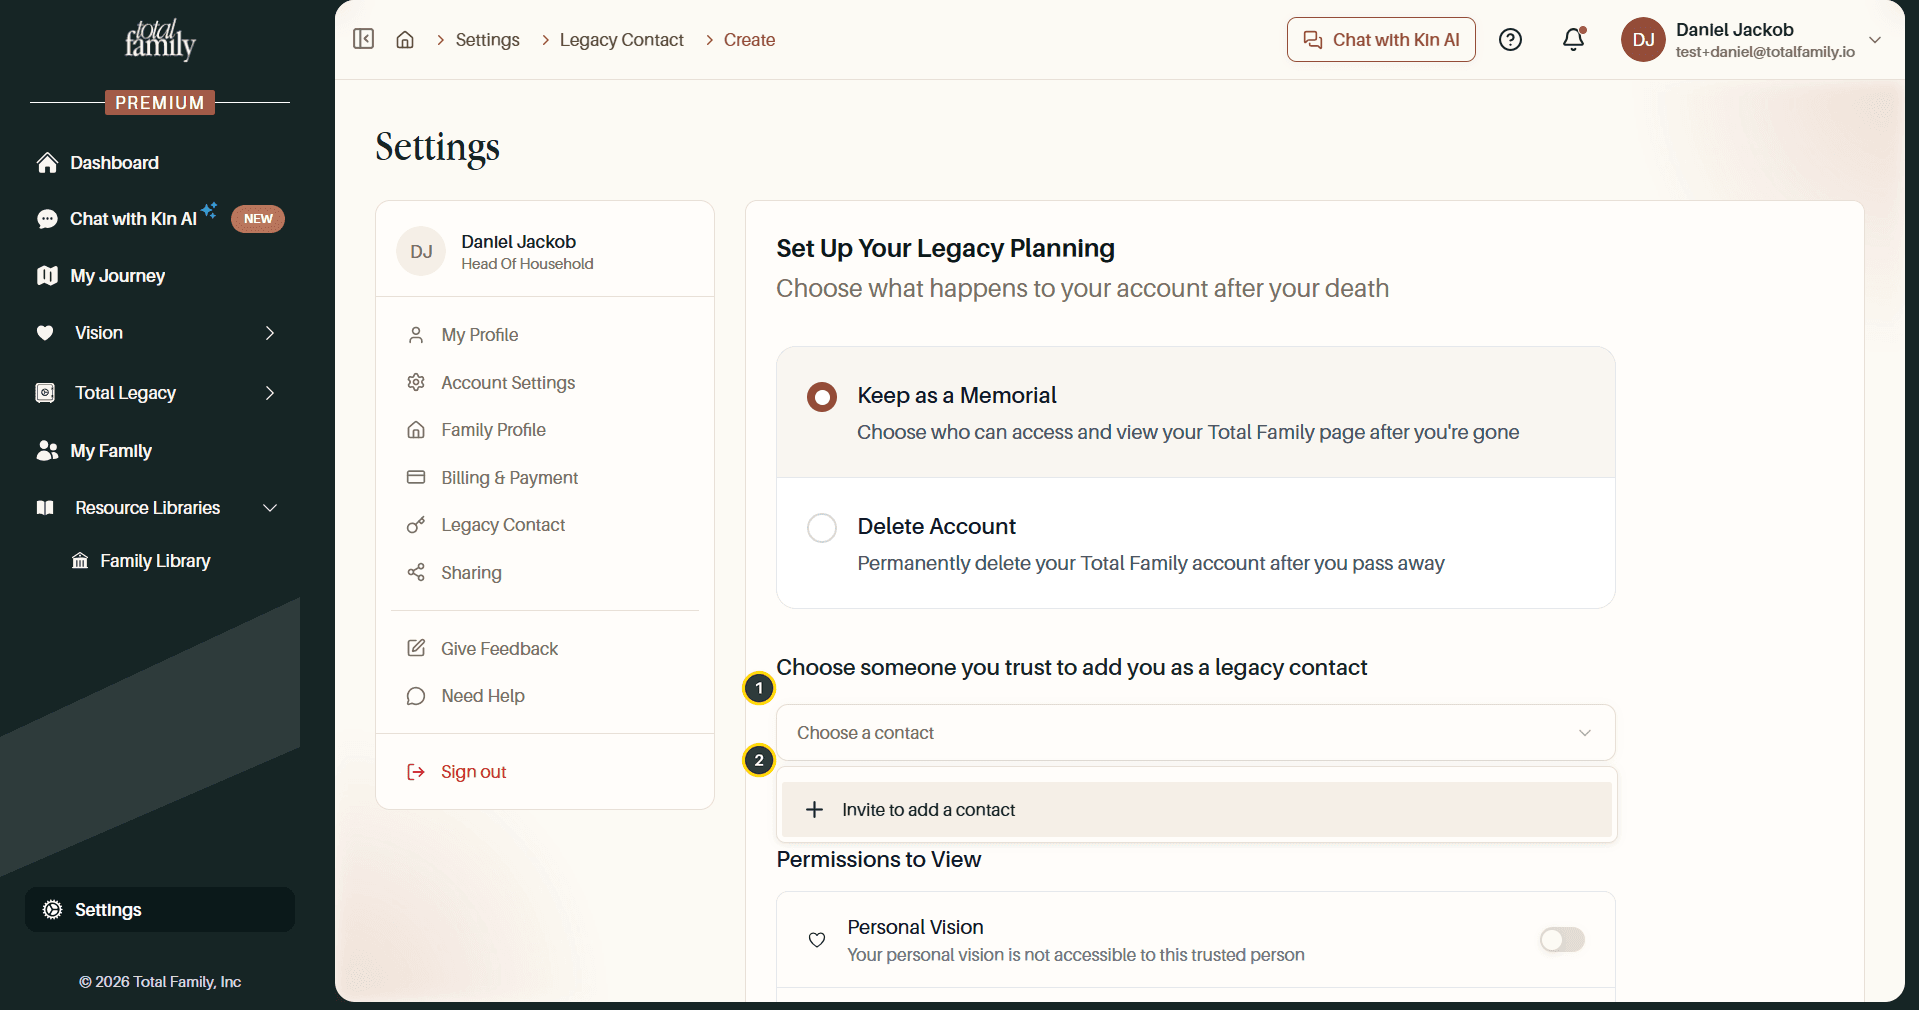The height and width of the screenshot is (1010, 1919).
Task: Click the Account Settings gear icon
Action: (x=416, y=383)
